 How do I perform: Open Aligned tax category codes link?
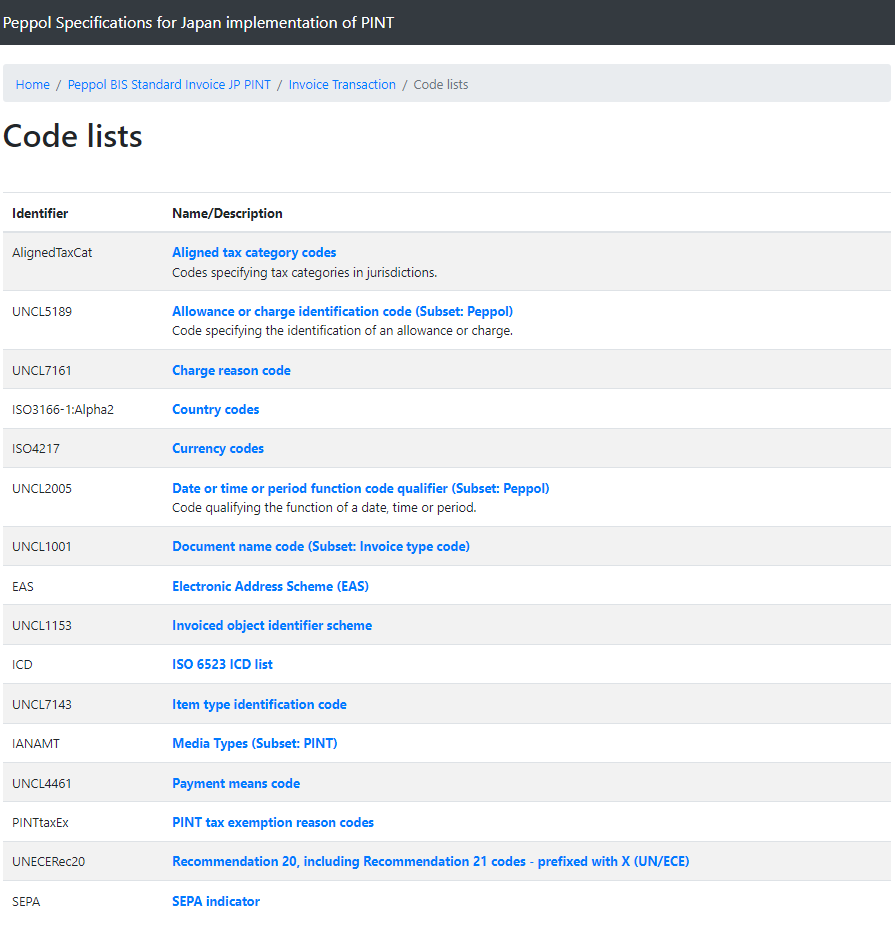(254, 253)
